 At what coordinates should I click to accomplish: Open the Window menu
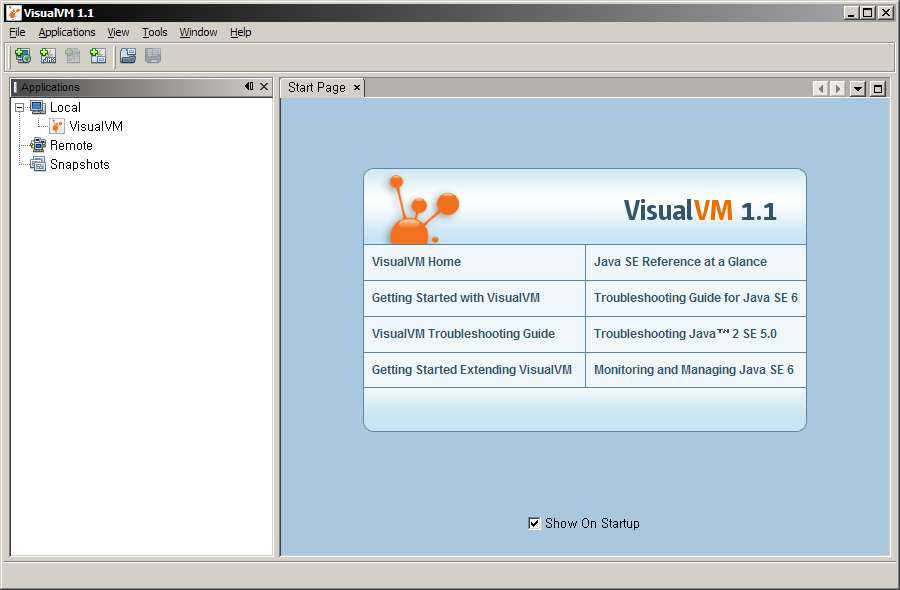pos(198,32)
